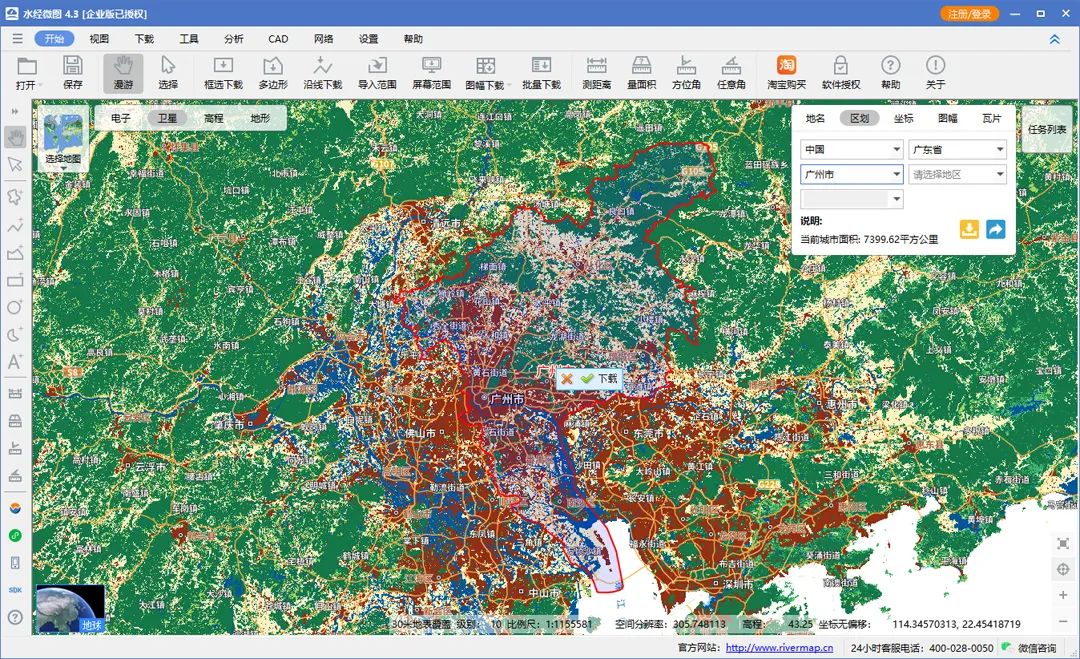The image size is (1080, 659).
Task: Open the 设置 menu
Action: coord(368,39)
